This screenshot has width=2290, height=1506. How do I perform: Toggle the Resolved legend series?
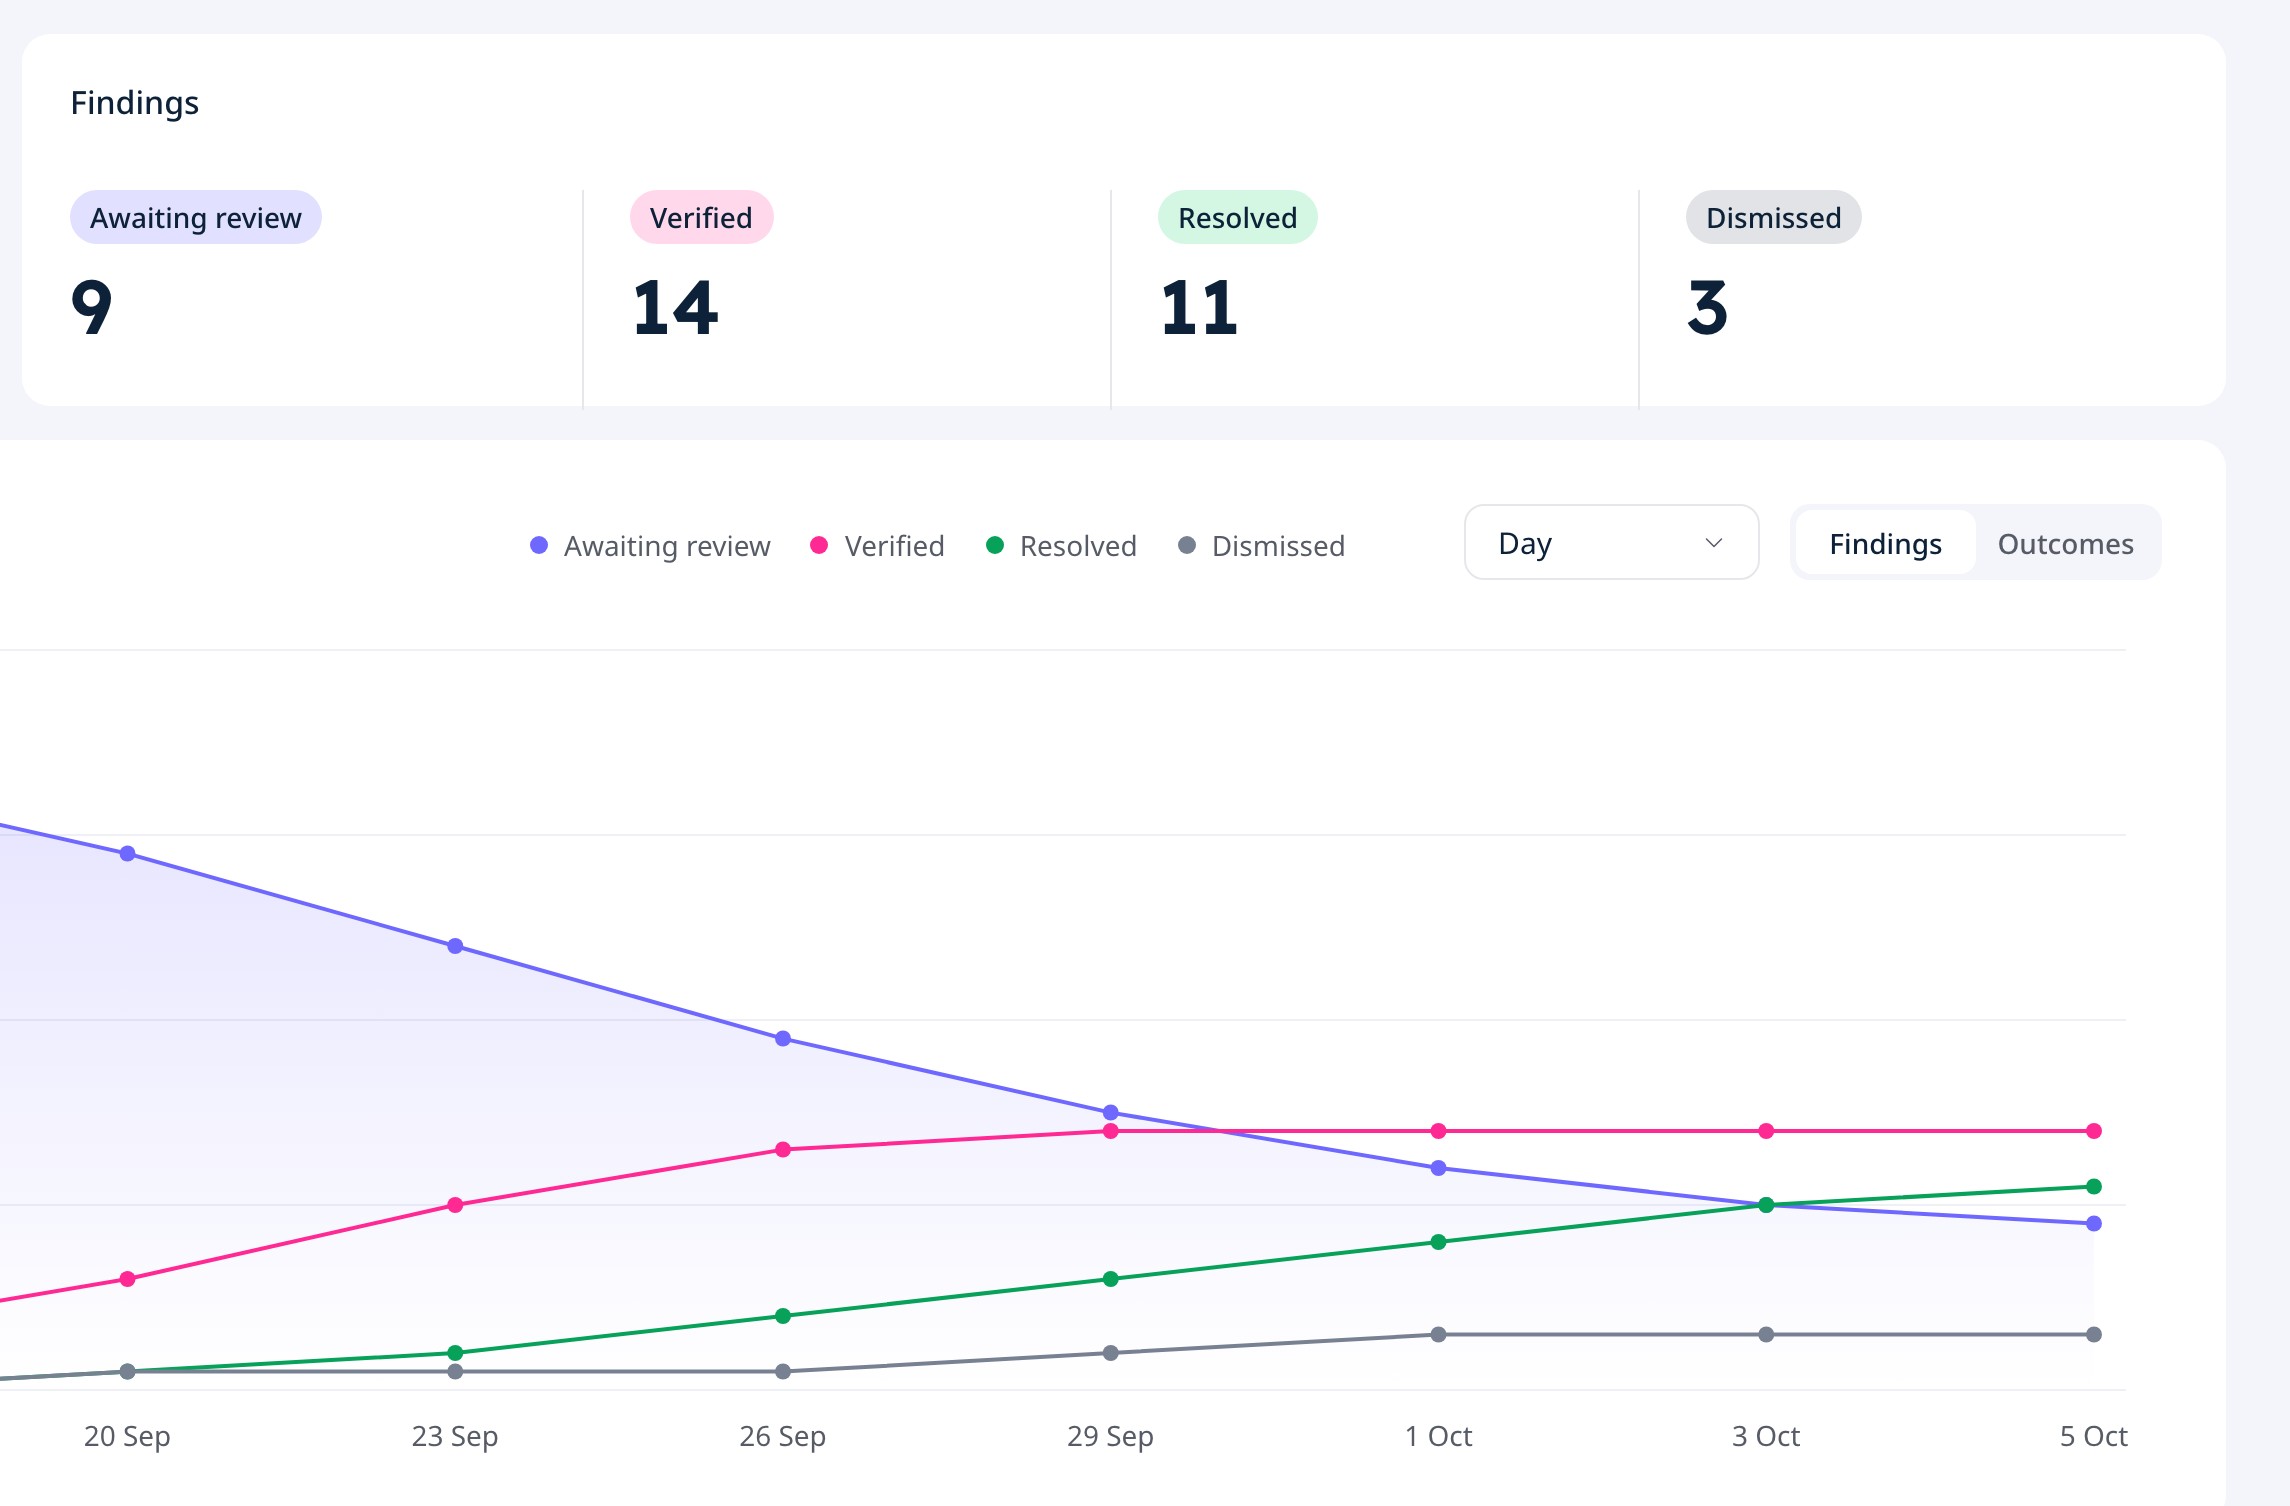pos(1061,546)
